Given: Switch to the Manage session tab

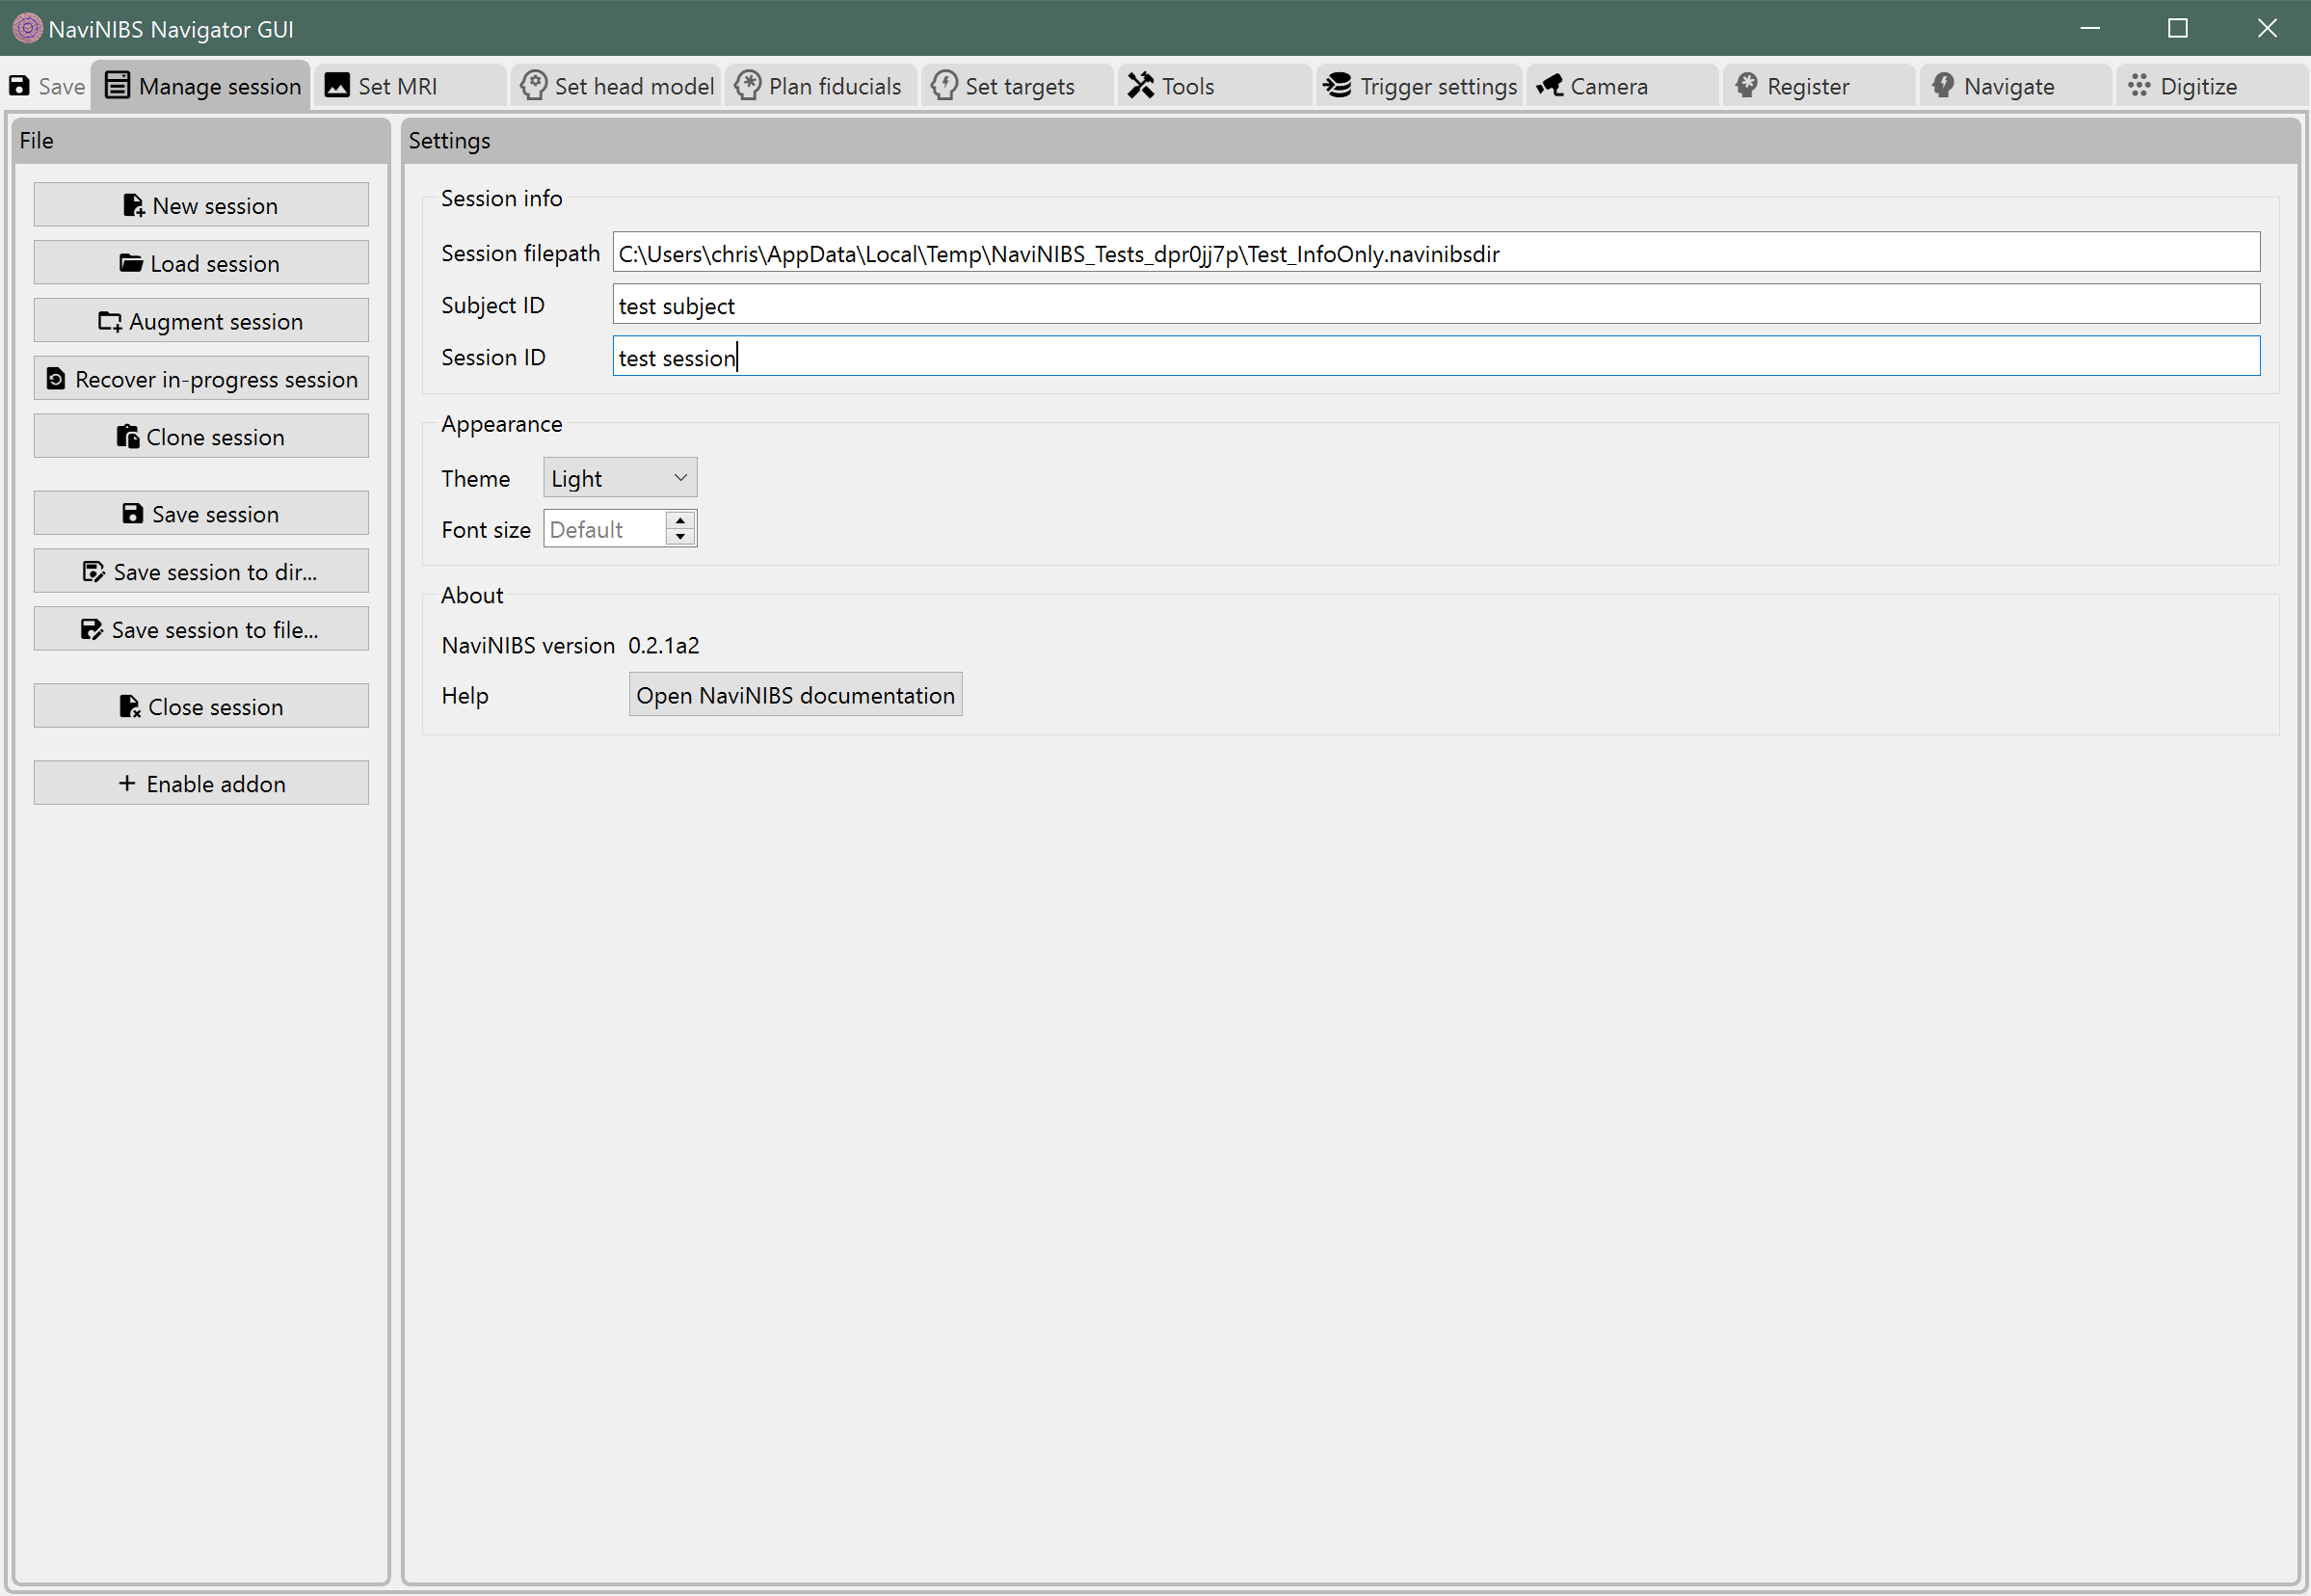Looking at the screenshot, I should pos(202,86).
